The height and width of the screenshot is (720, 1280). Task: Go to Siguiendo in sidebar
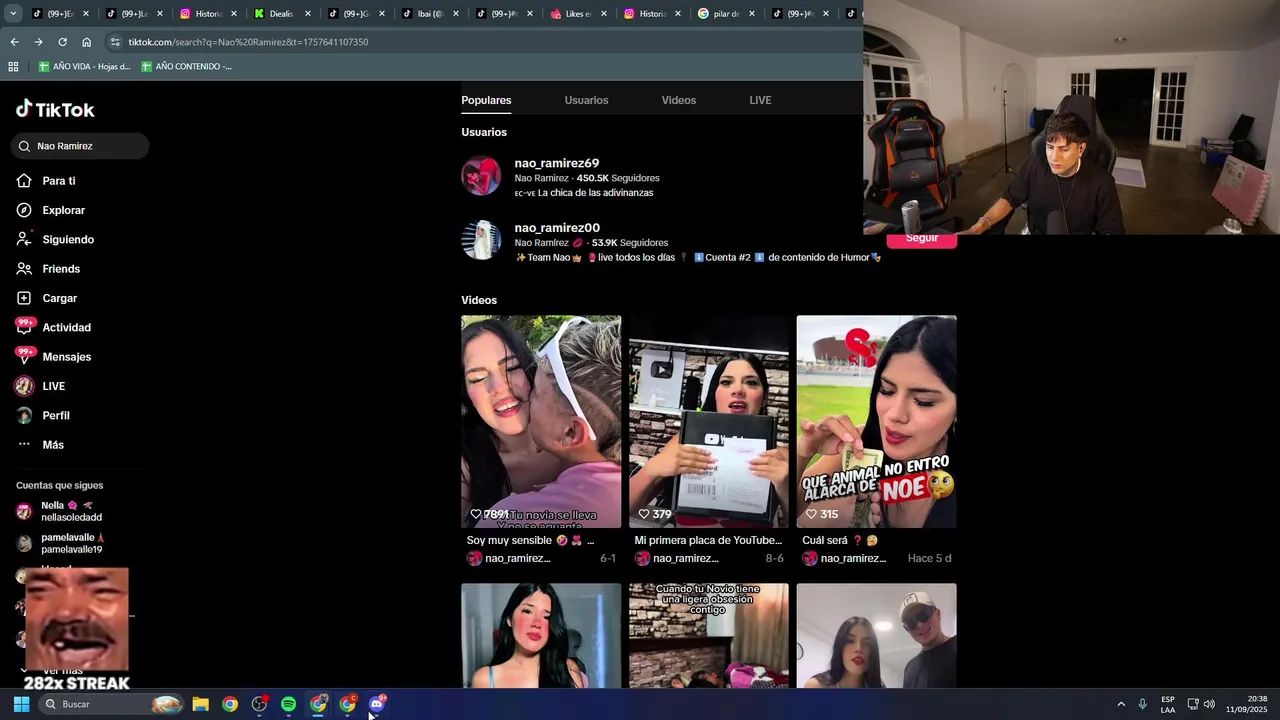[55, 239]
